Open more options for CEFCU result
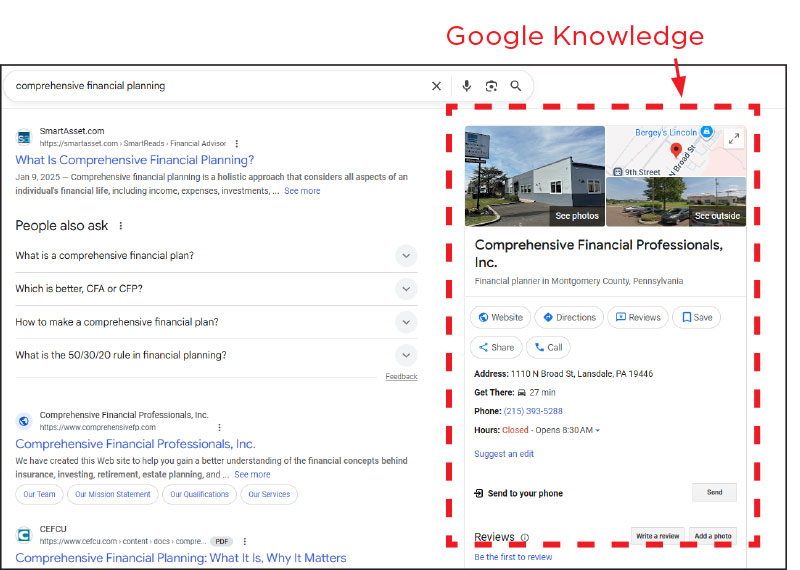Image resolution: width=800 pixels, height=570 pixels. point(244,541)
